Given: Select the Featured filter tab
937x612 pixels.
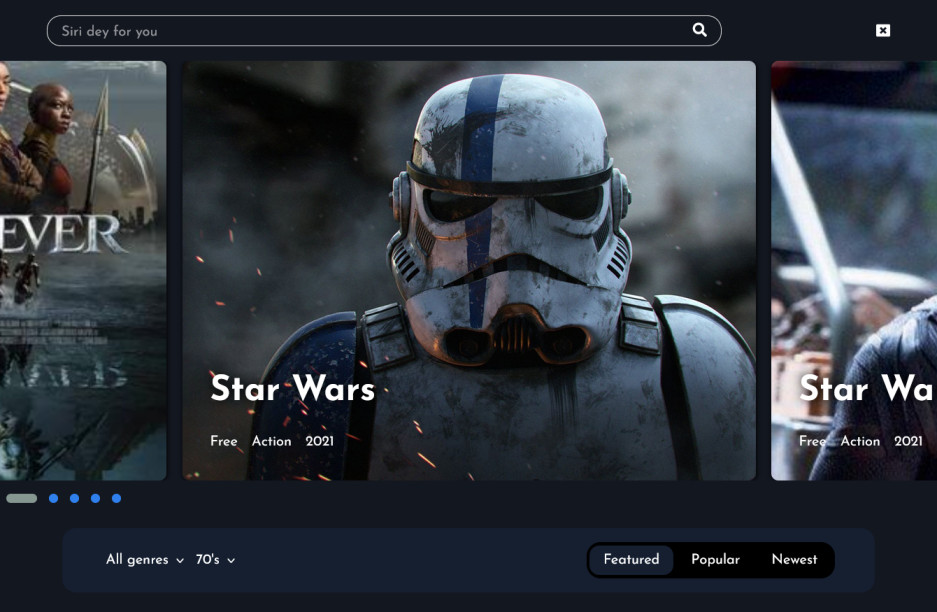Looking at the screenshot, I should click(x=631, y=559).
